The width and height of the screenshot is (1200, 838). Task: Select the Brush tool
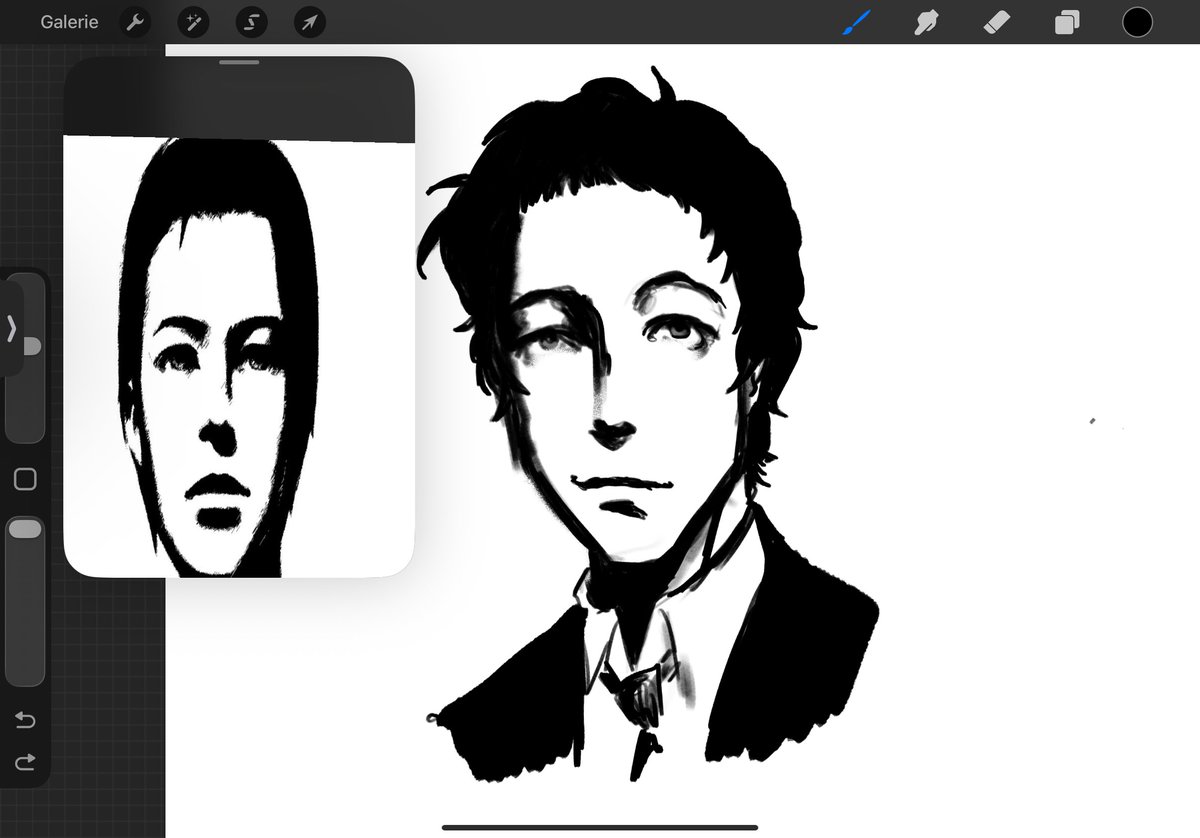856,22
